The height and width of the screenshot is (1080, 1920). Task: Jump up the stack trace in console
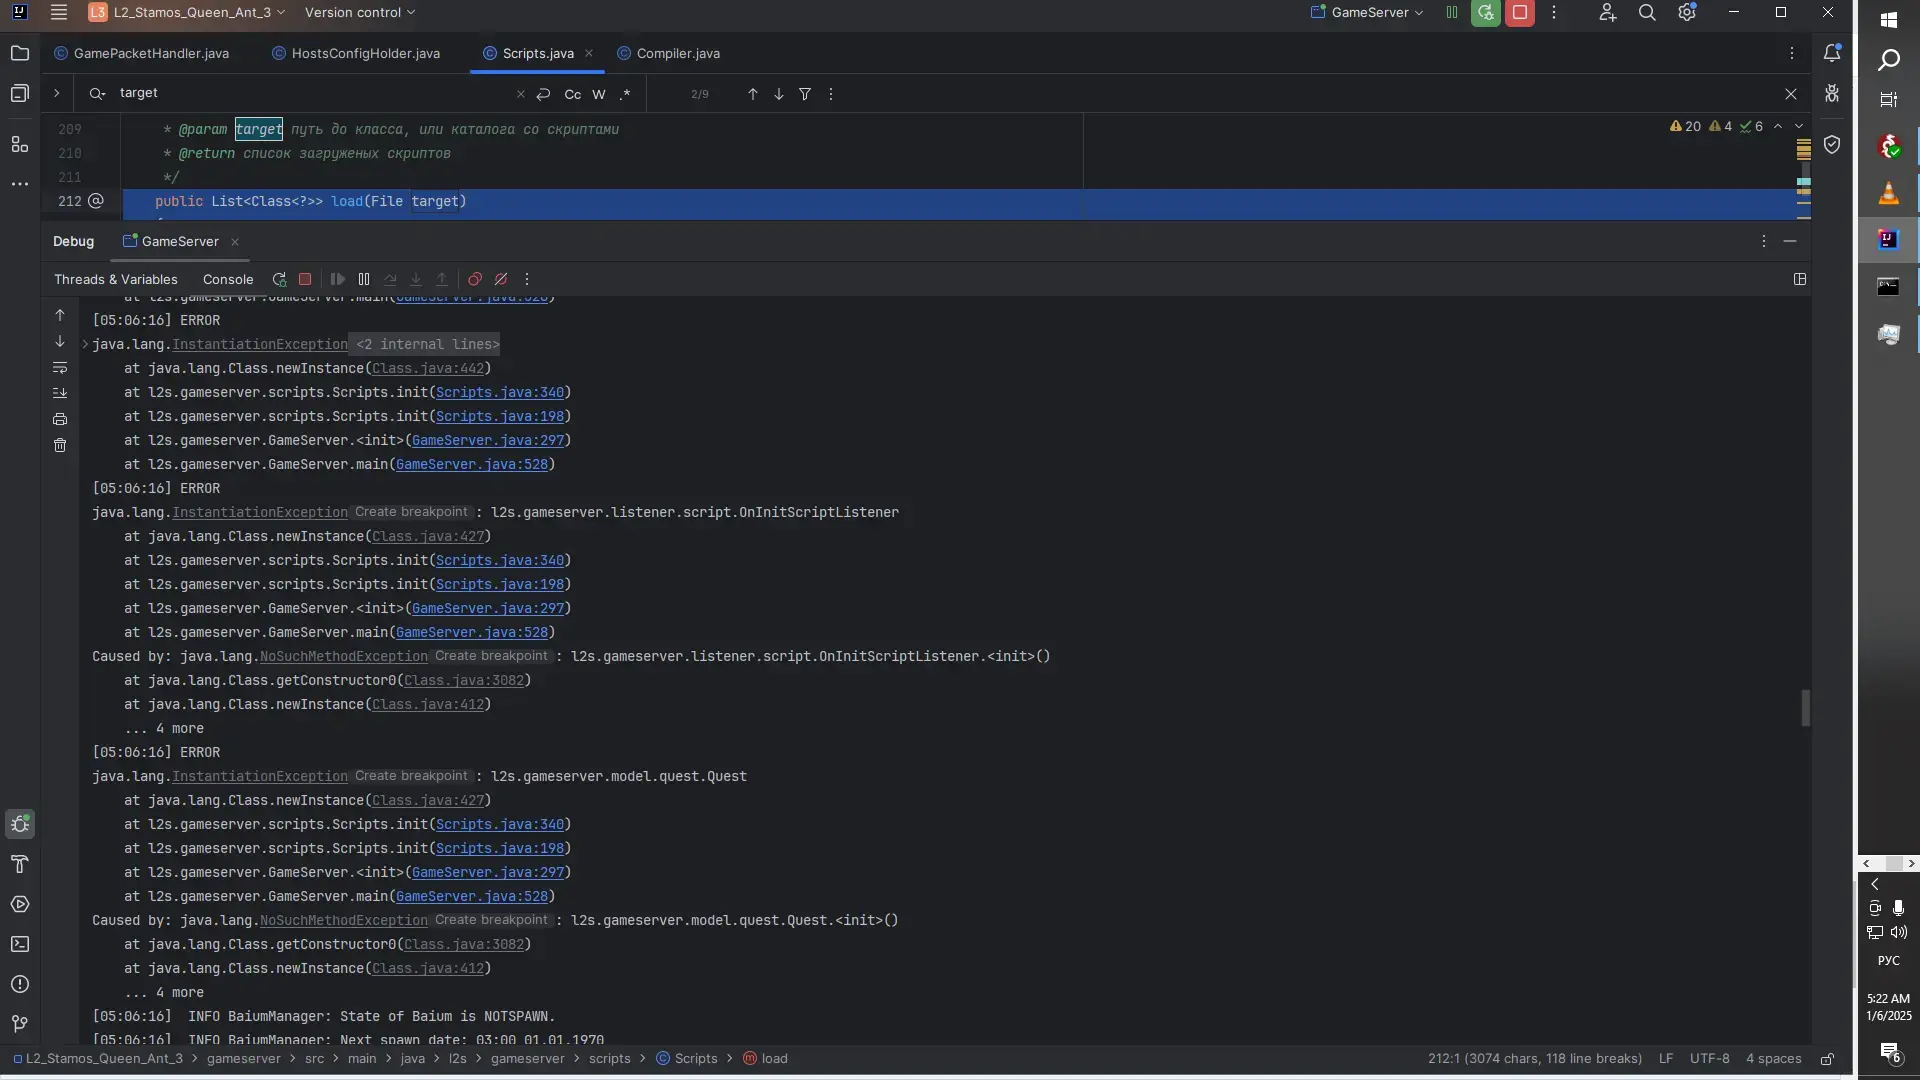60,315
